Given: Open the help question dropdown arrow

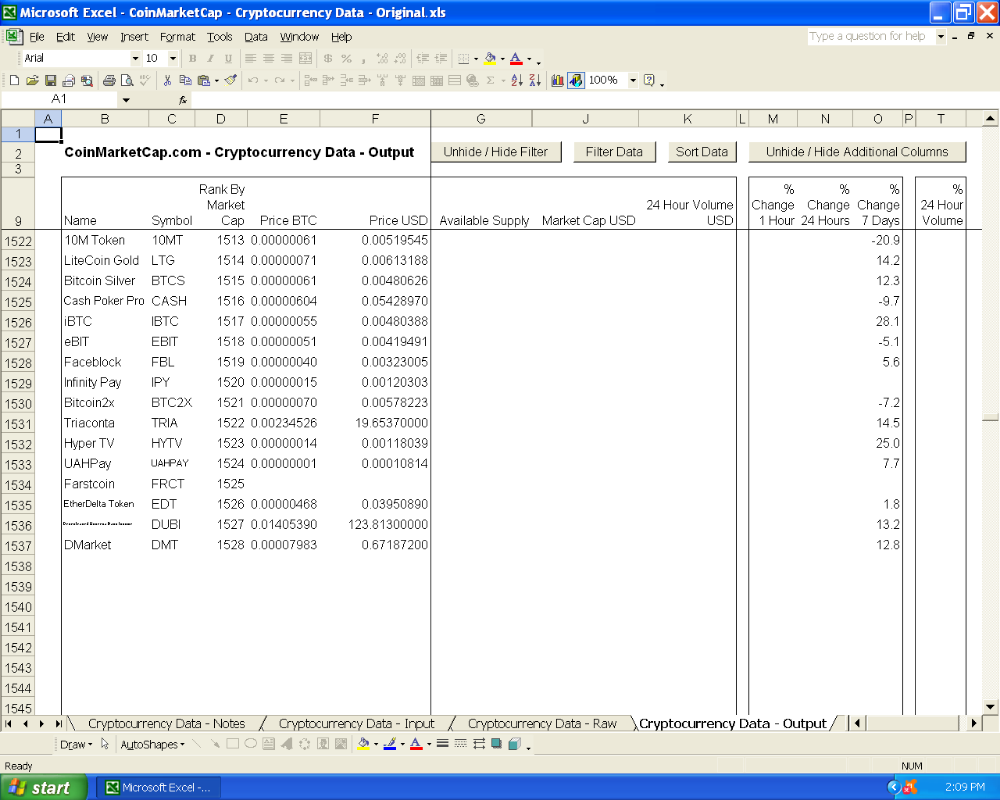Looking at the screenshot, I should pos(941,36).
